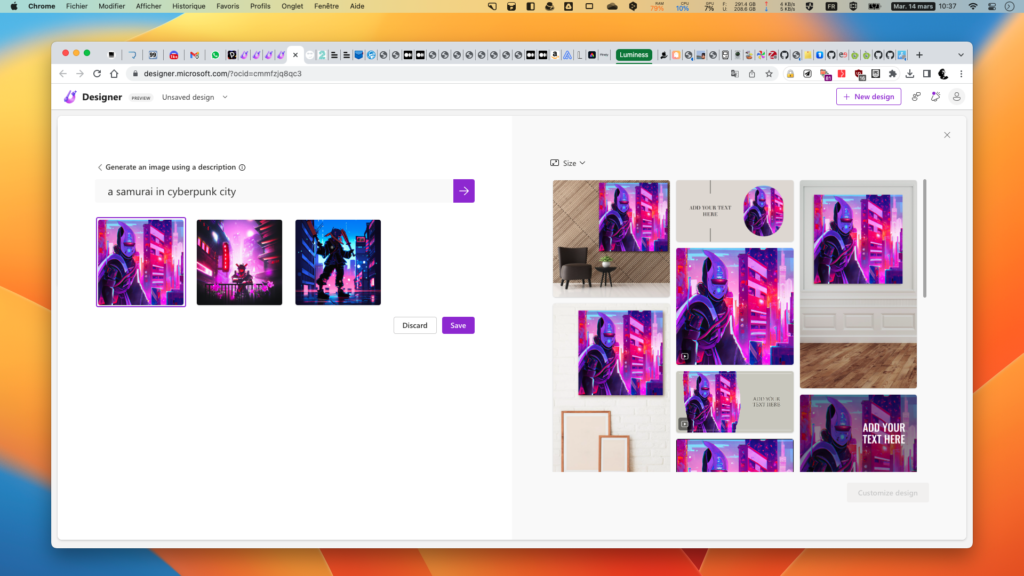1024x576 pixels.
Task: Close the design ideas panel with X
Action: [x=947, y=135]
